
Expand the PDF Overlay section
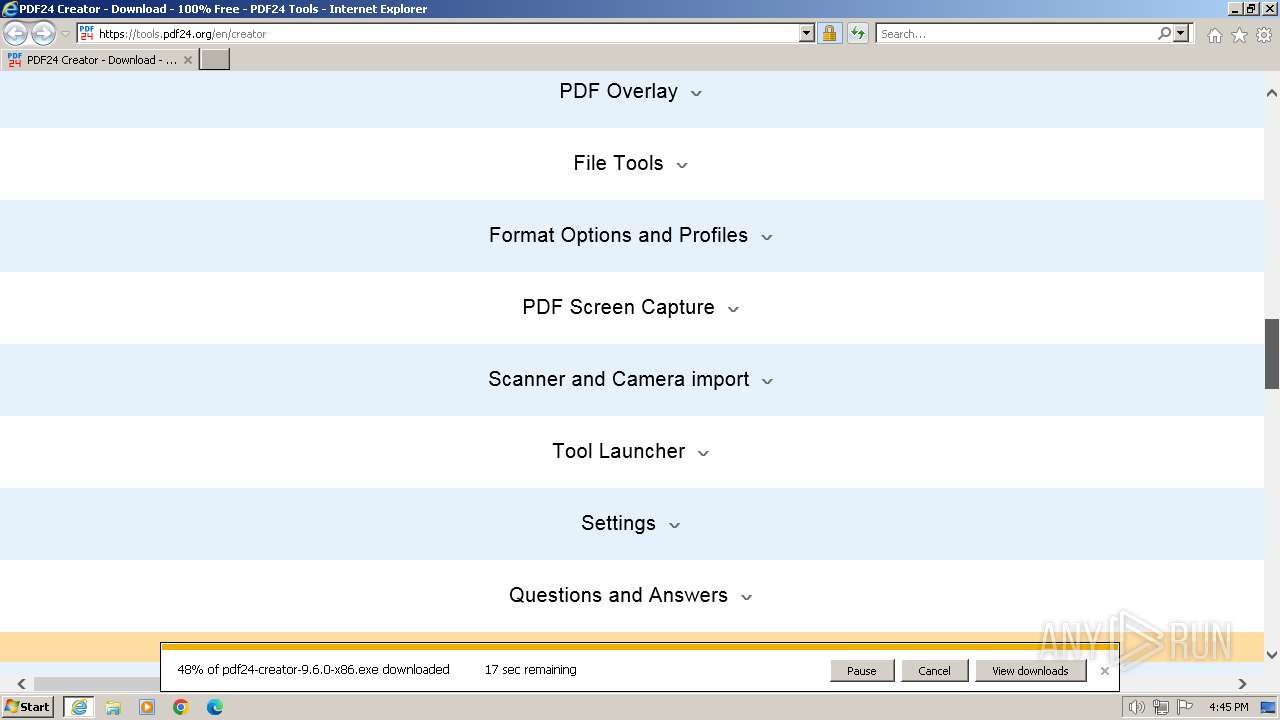pos(631,91)
